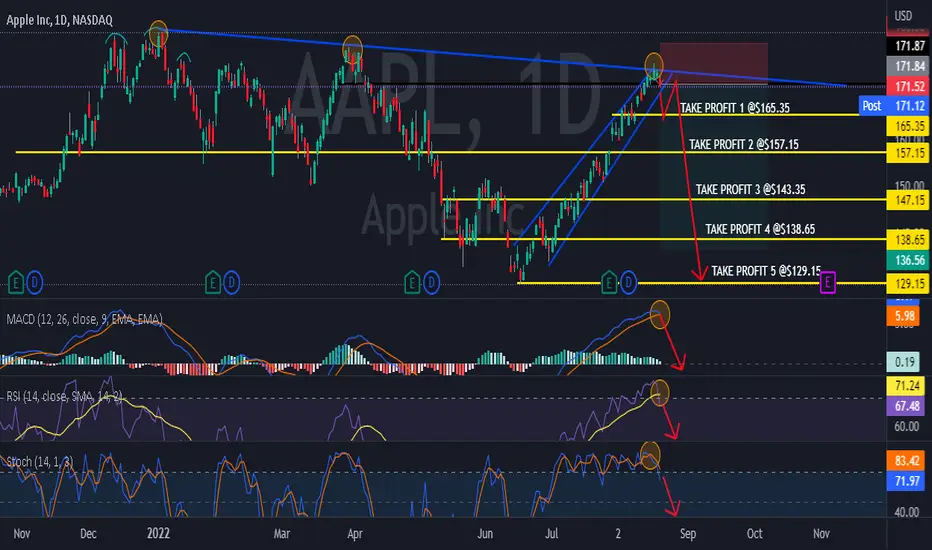Select the TAKE PROFIT 3 @$143.35 label
Image resolution: width=932 pixels, height=550 pixels.
click(x=751, y=190)
